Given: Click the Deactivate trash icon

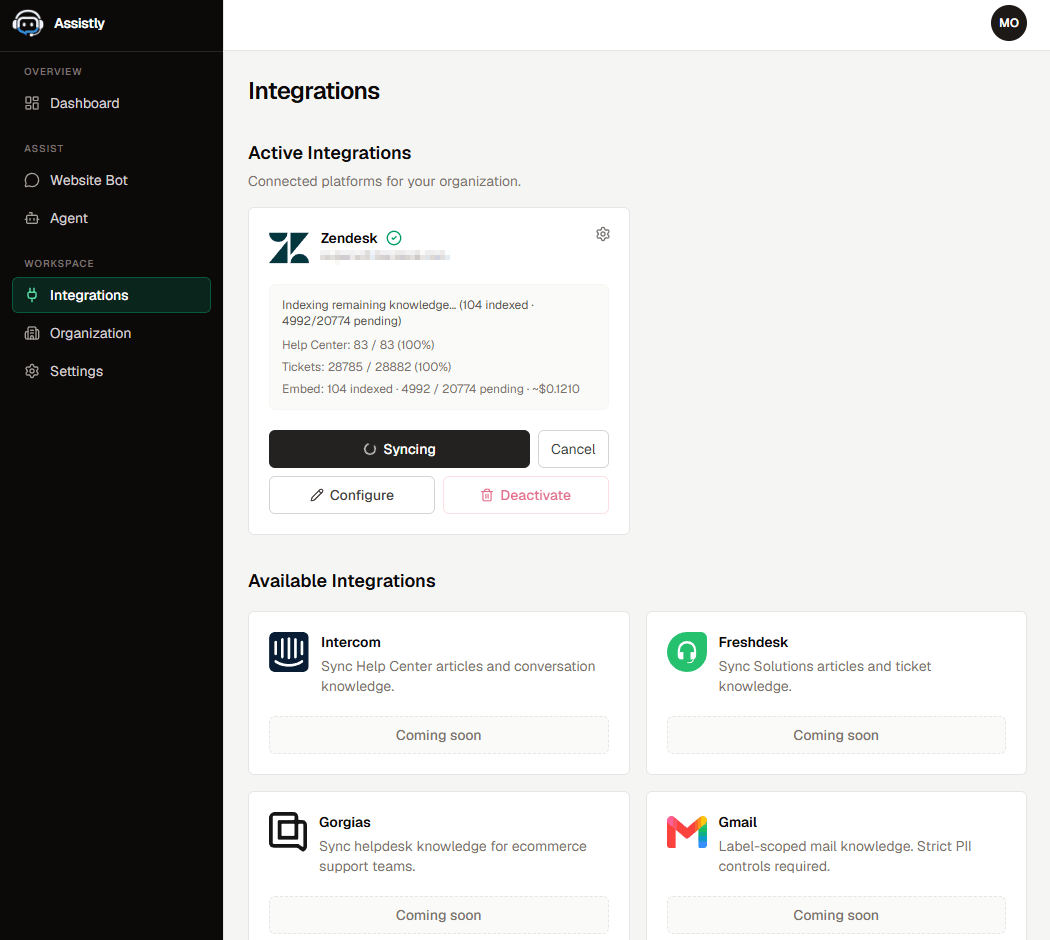Looking at the screenshot, I should pyautogui.click(x=487, y=495).
